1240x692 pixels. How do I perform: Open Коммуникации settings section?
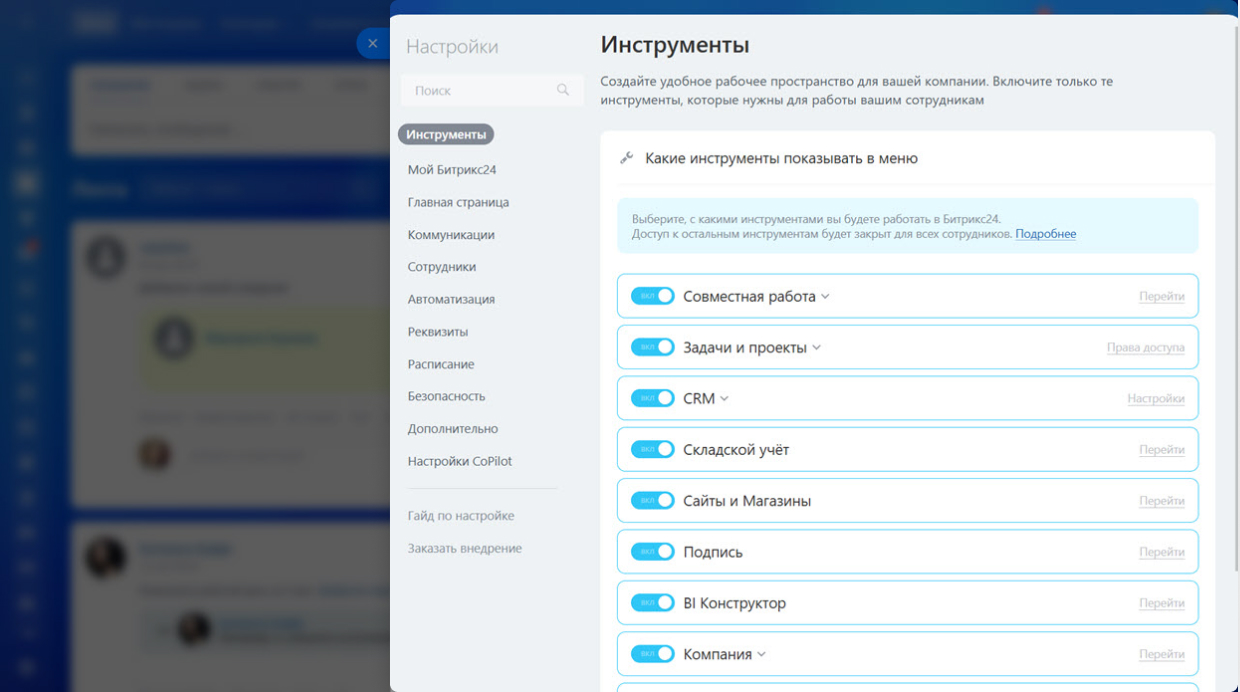click(451, 235)
